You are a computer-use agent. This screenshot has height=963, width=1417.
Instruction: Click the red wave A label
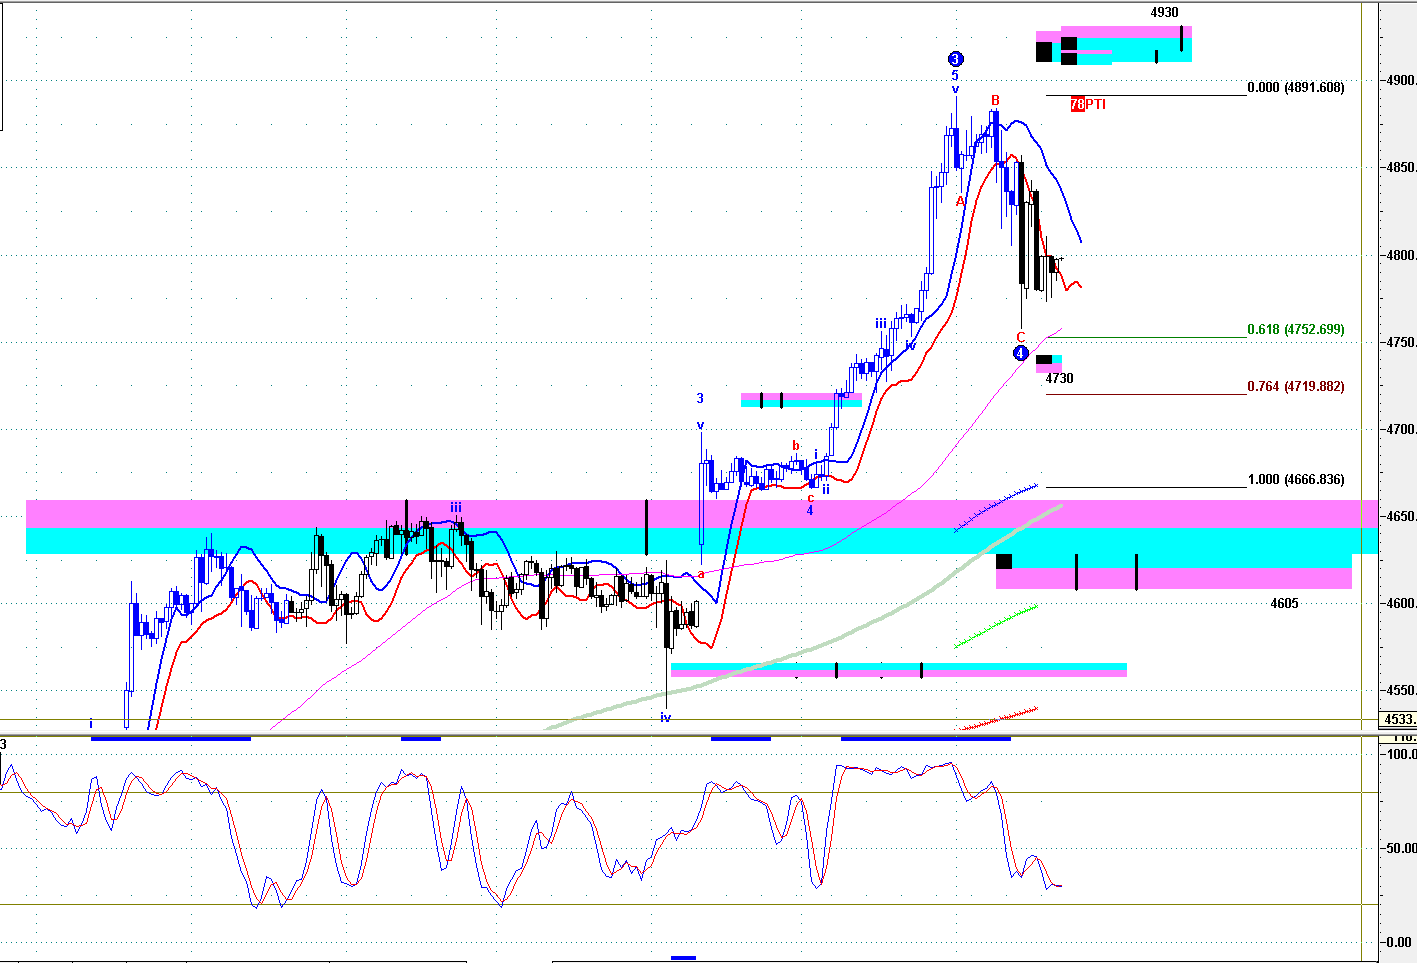point(960,201)
